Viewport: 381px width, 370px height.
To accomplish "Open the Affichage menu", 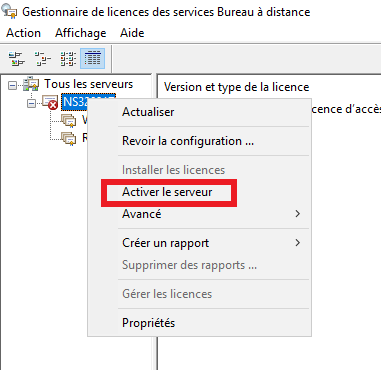I will click(81, 33).
